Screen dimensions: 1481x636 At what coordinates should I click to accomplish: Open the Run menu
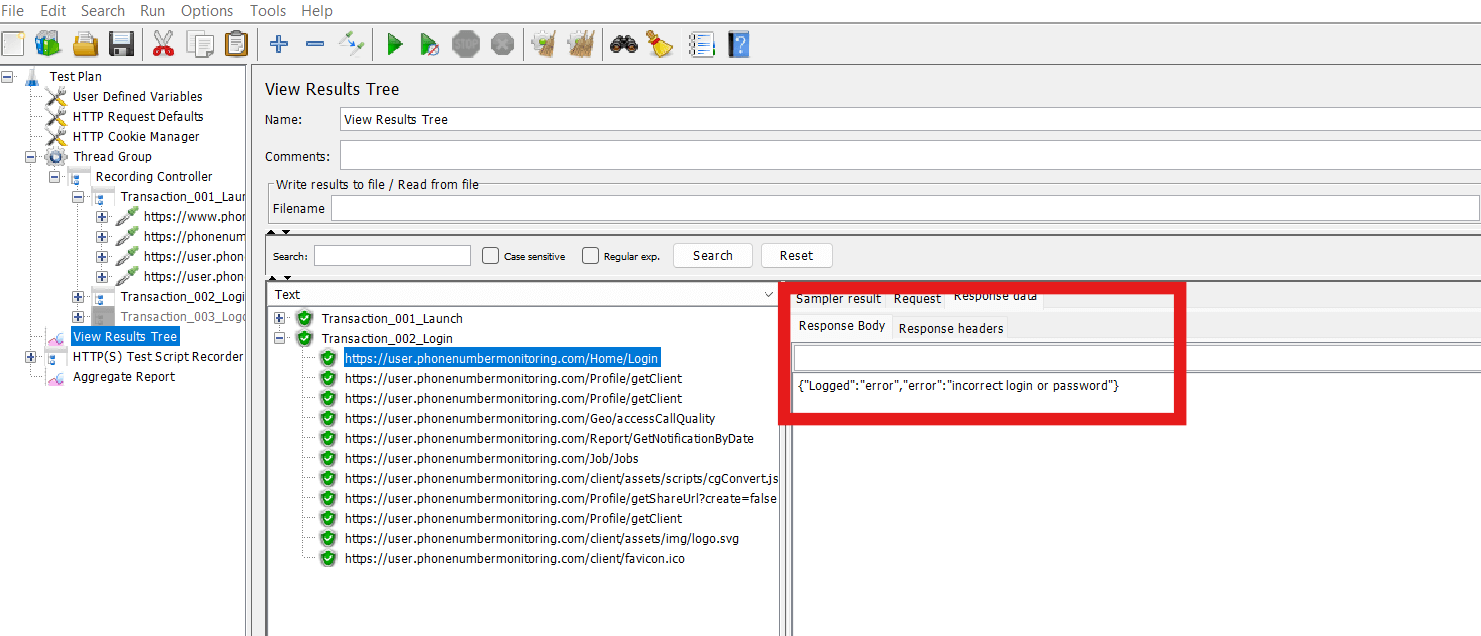point(153,11)
